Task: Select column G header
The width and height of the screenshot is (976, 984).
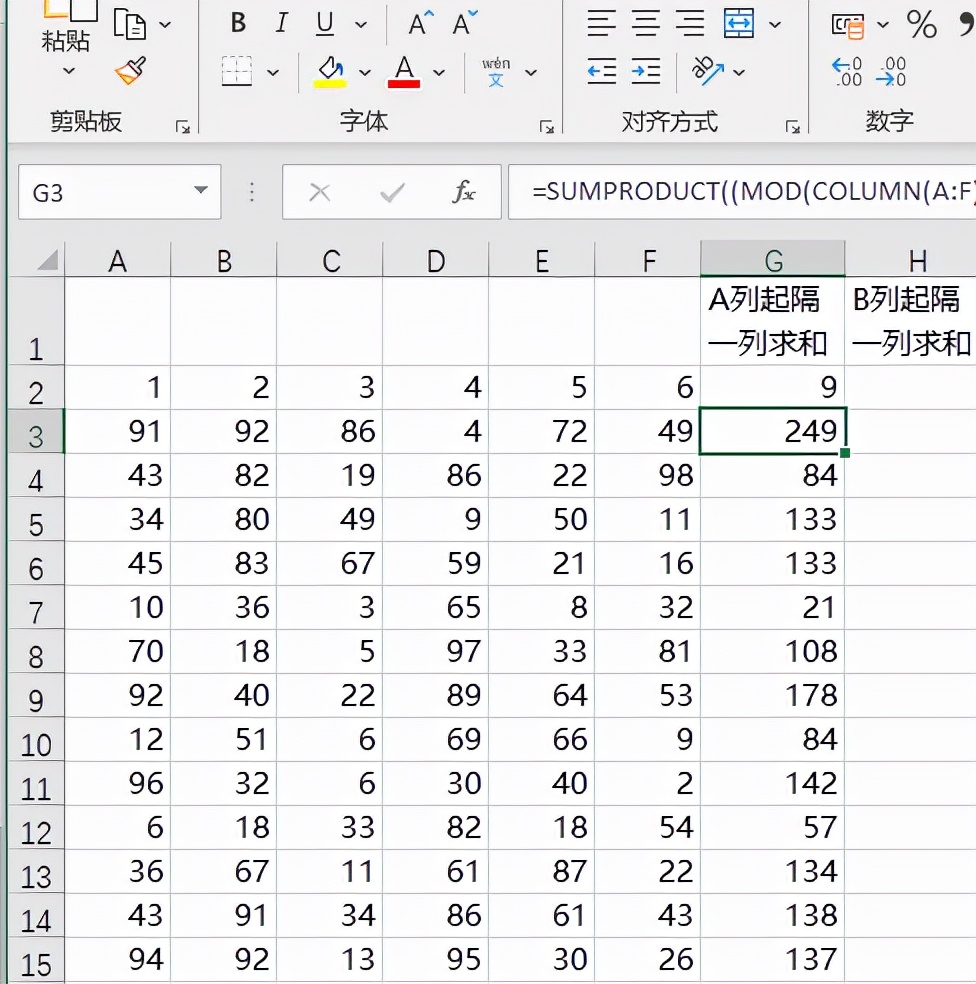Action: coord(773,260)
